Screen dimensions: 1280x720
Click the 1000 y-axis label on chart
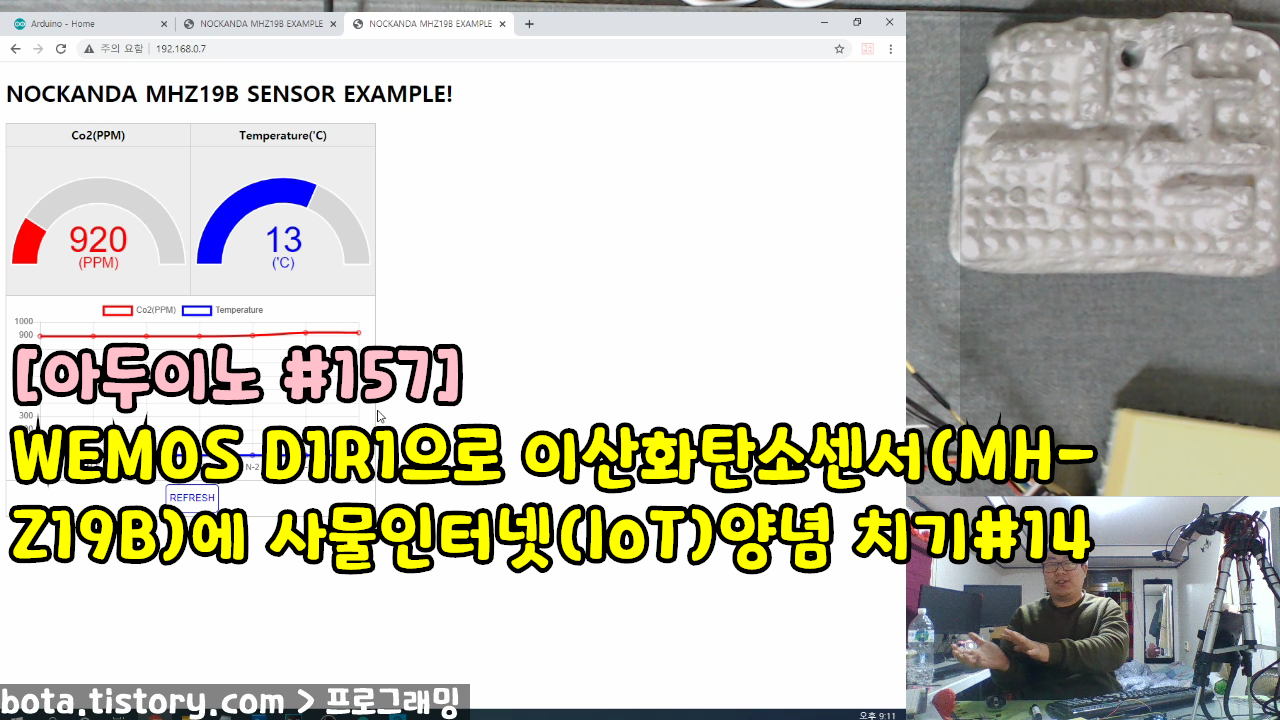click(x=24, y=321)
